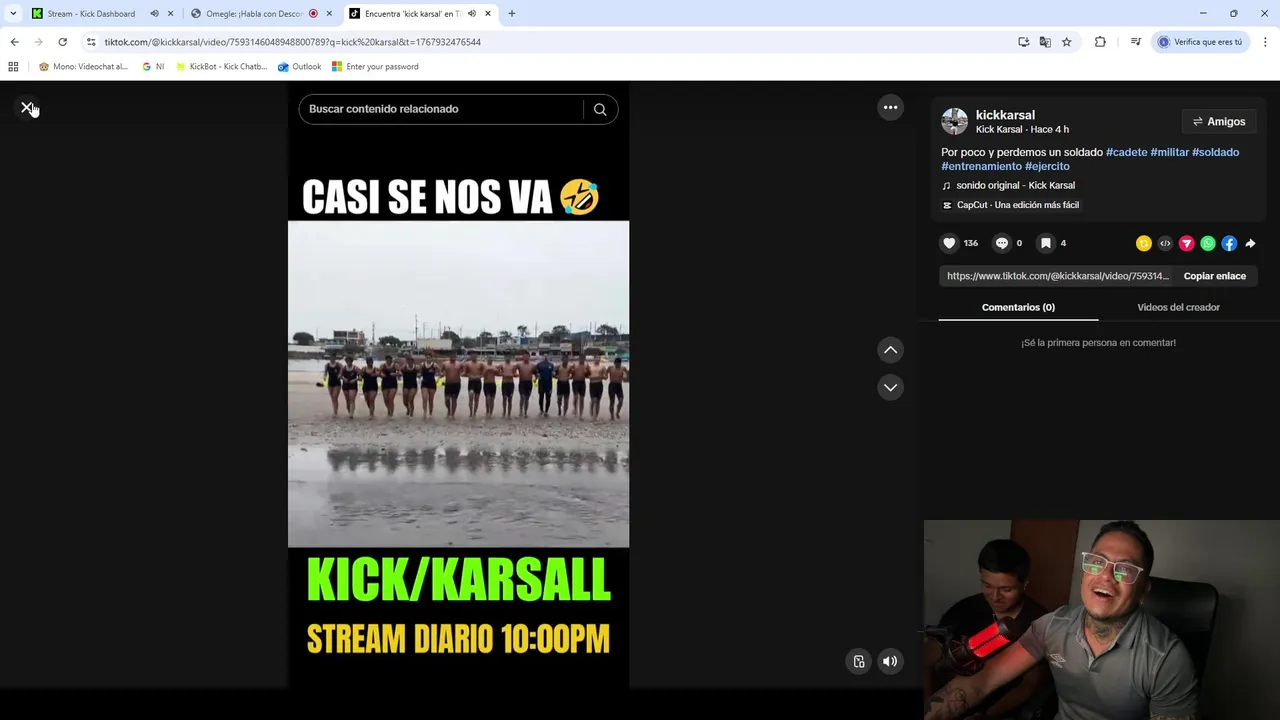
Task: Mute audio on the Kick Dashboard tab
Action: [154, 14]
